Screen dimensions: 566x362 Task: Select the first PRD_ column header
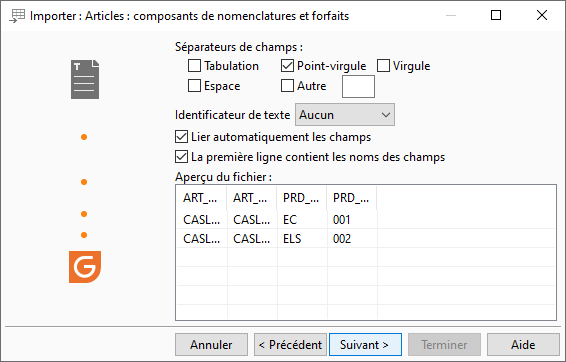302,198
